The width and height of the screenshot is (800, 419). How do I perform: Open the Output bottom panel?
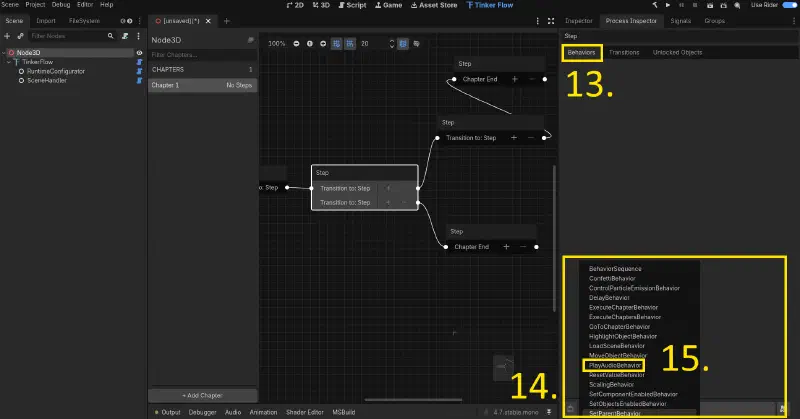[167, 412]
